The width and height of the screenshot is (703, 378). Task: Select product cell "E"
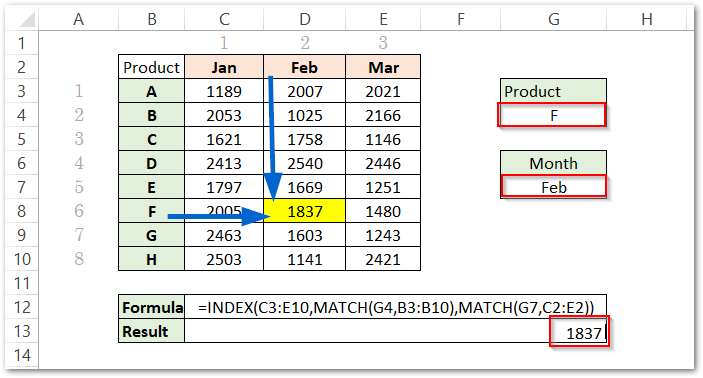[x=152, y=187]
